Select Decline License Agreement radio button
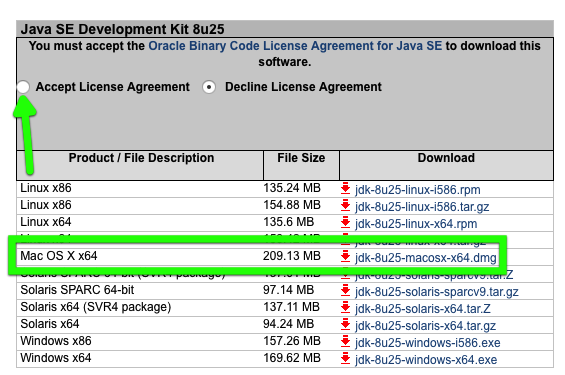The height and width of the screenshot is (375, 565). (x=209, y=87)
